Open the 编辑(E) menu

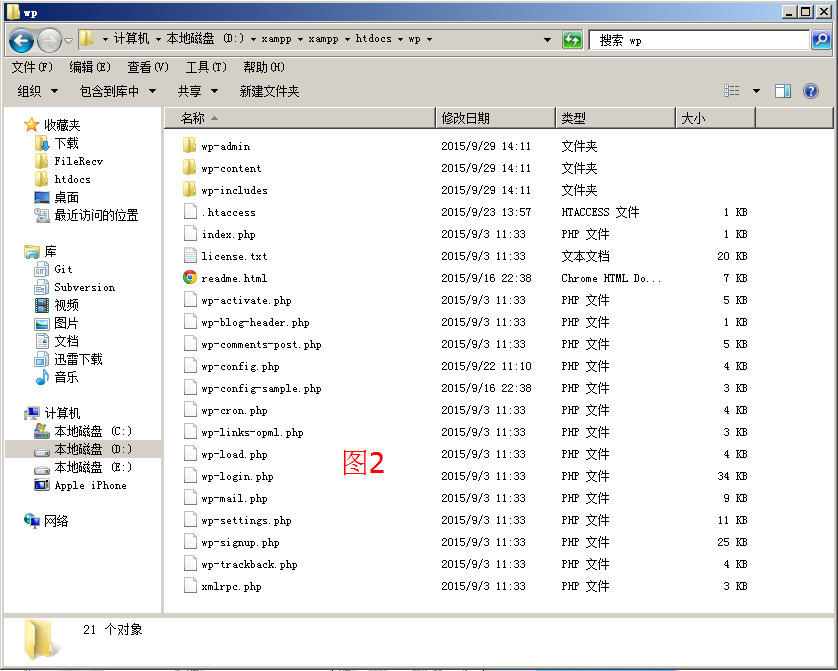tap(90, 67)
